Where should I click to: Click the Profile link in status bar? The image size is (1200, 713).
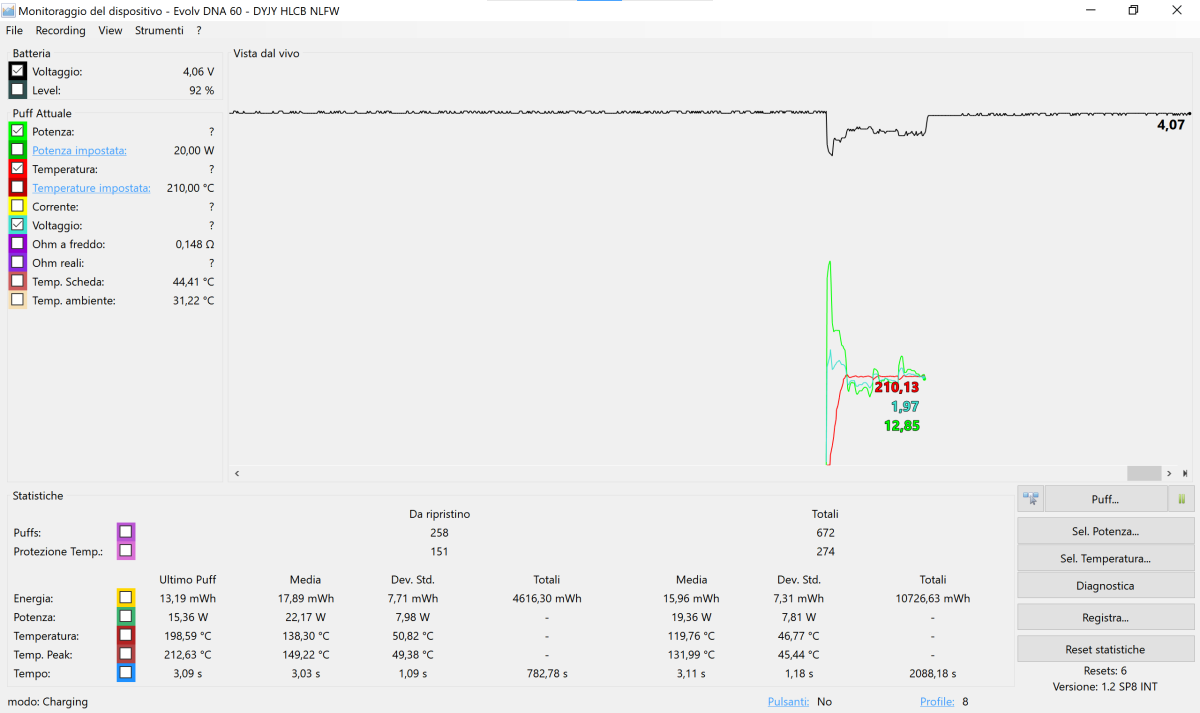click(937, 702)
